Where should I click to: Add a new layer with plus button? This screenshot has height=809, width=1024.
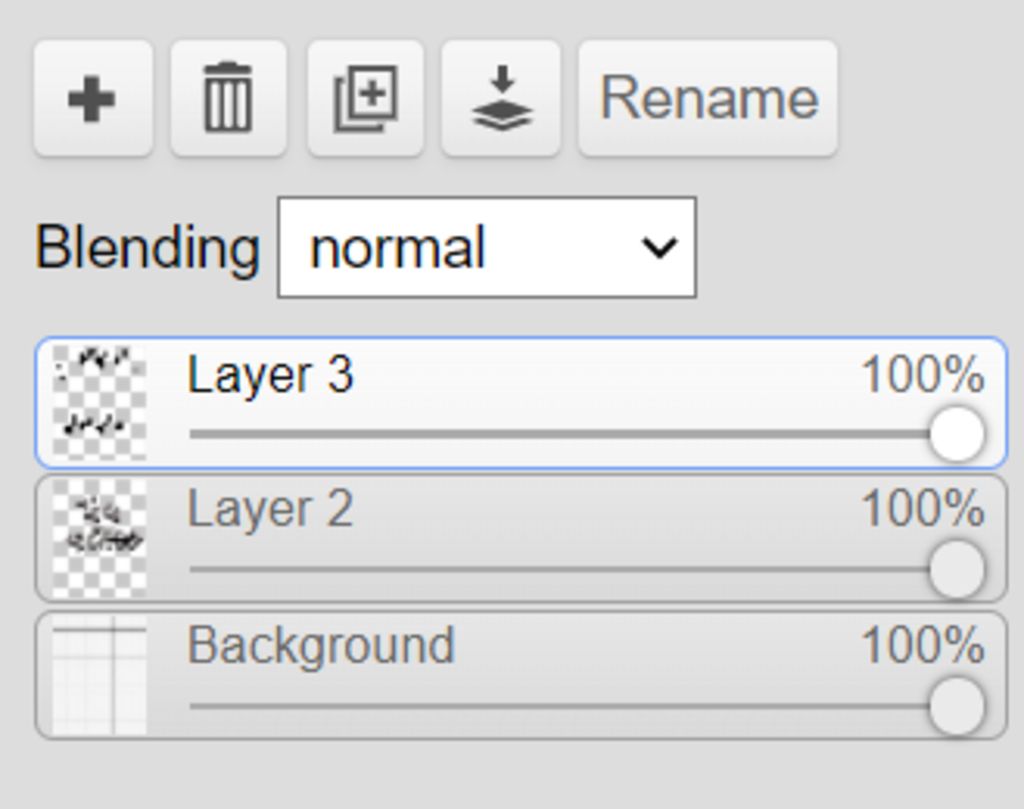pyautogui.click(x=92, y=99)
